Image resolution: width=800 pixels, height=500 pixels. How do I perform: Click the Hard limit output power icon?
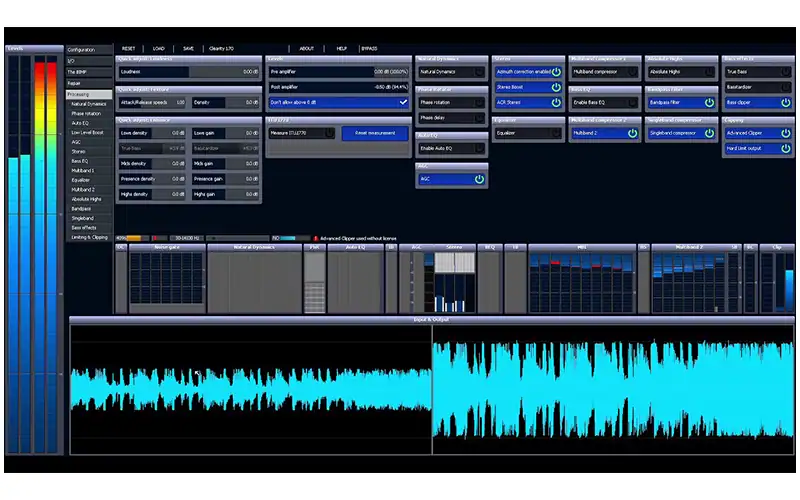pyautogui.click(x=785, y=148)
